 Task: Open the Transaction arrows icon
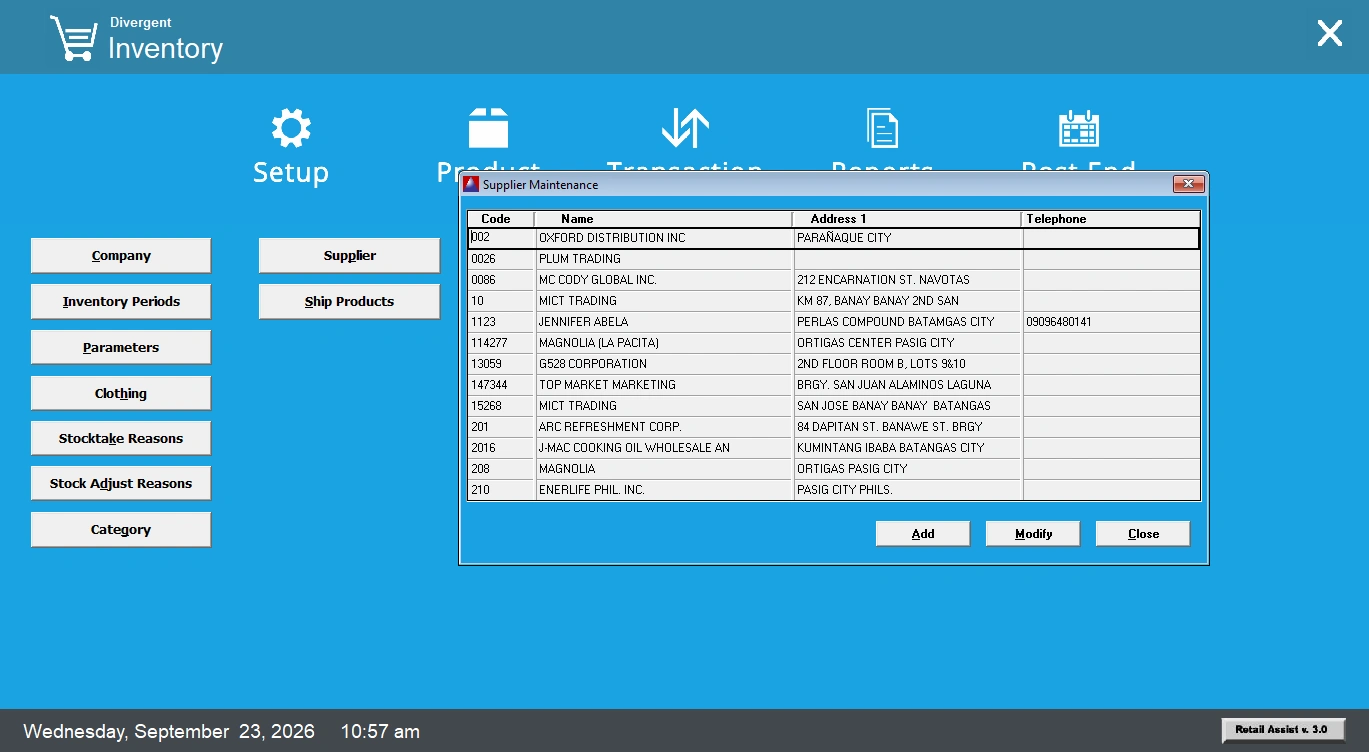[685, 128]
